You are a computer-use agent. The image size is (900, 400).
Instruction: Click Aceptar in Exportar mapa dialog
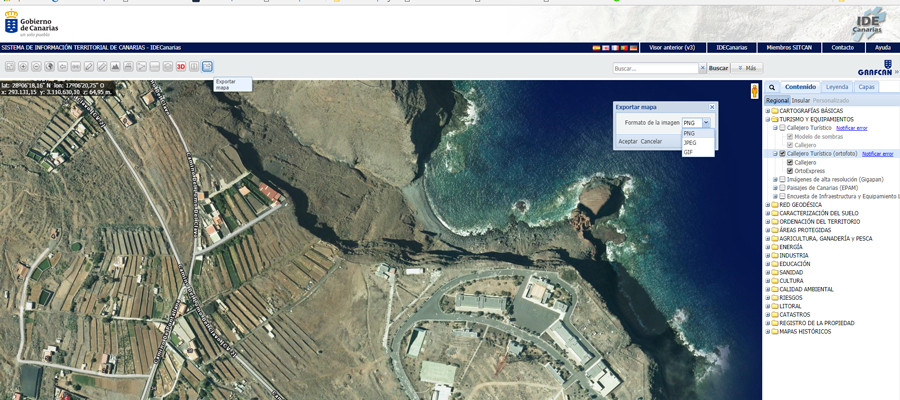[628, 141]
